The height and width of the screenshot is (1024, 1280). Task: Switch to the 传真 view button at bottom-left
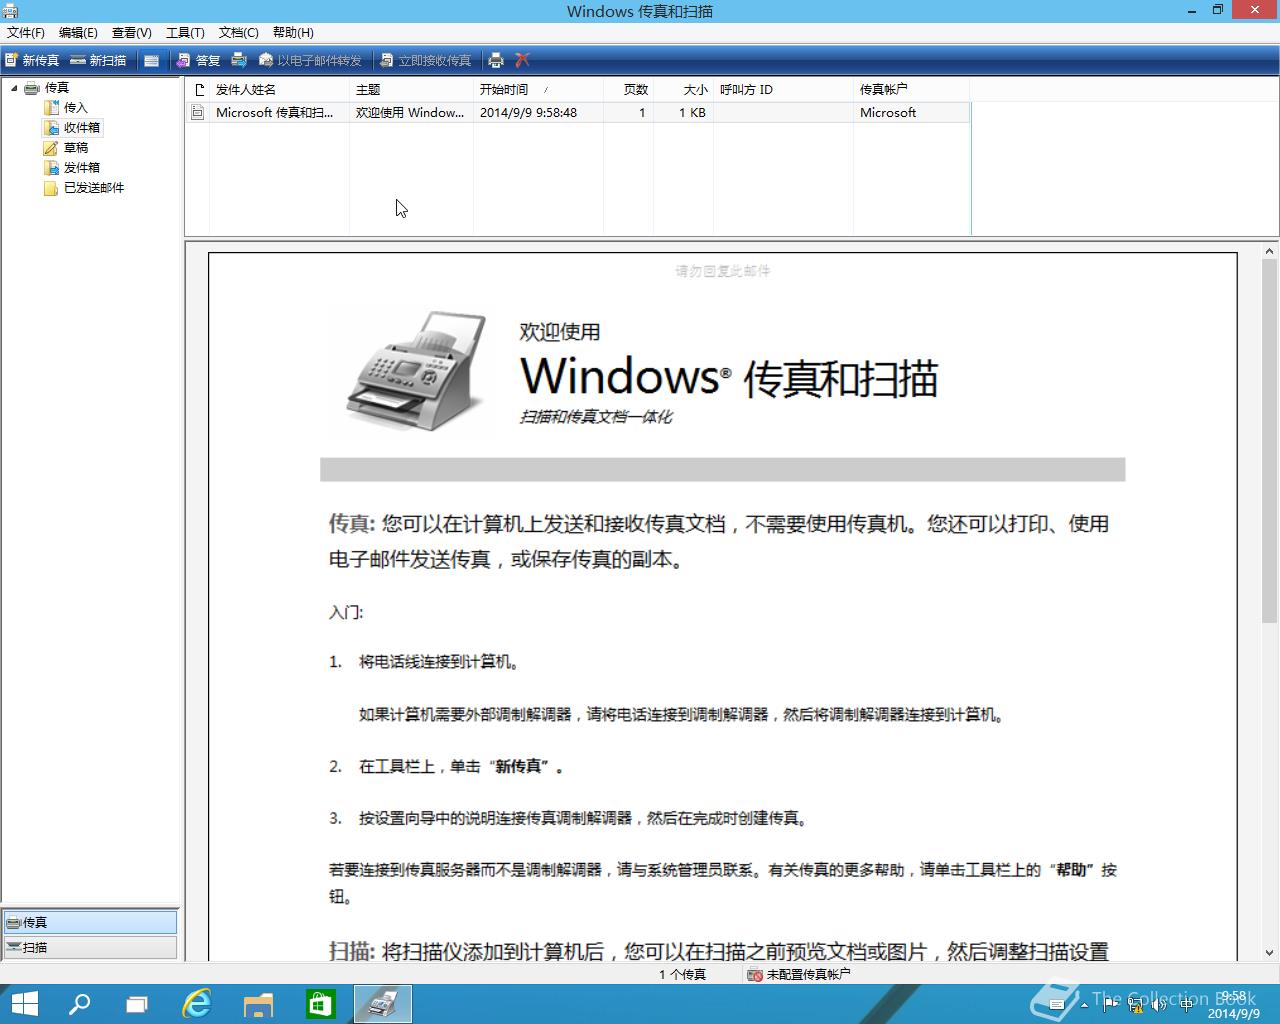tap(90, 922)
